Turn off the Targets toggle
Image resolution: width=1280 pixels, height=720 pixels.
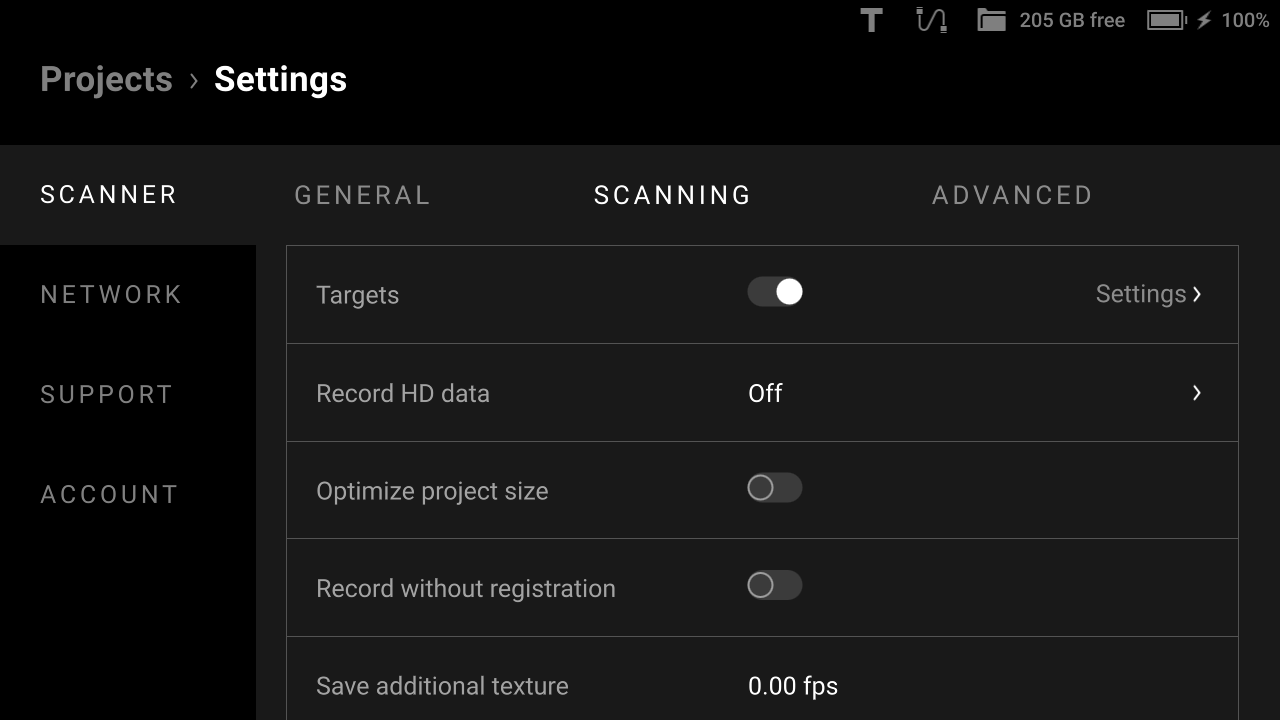click(x=775, y=292)
